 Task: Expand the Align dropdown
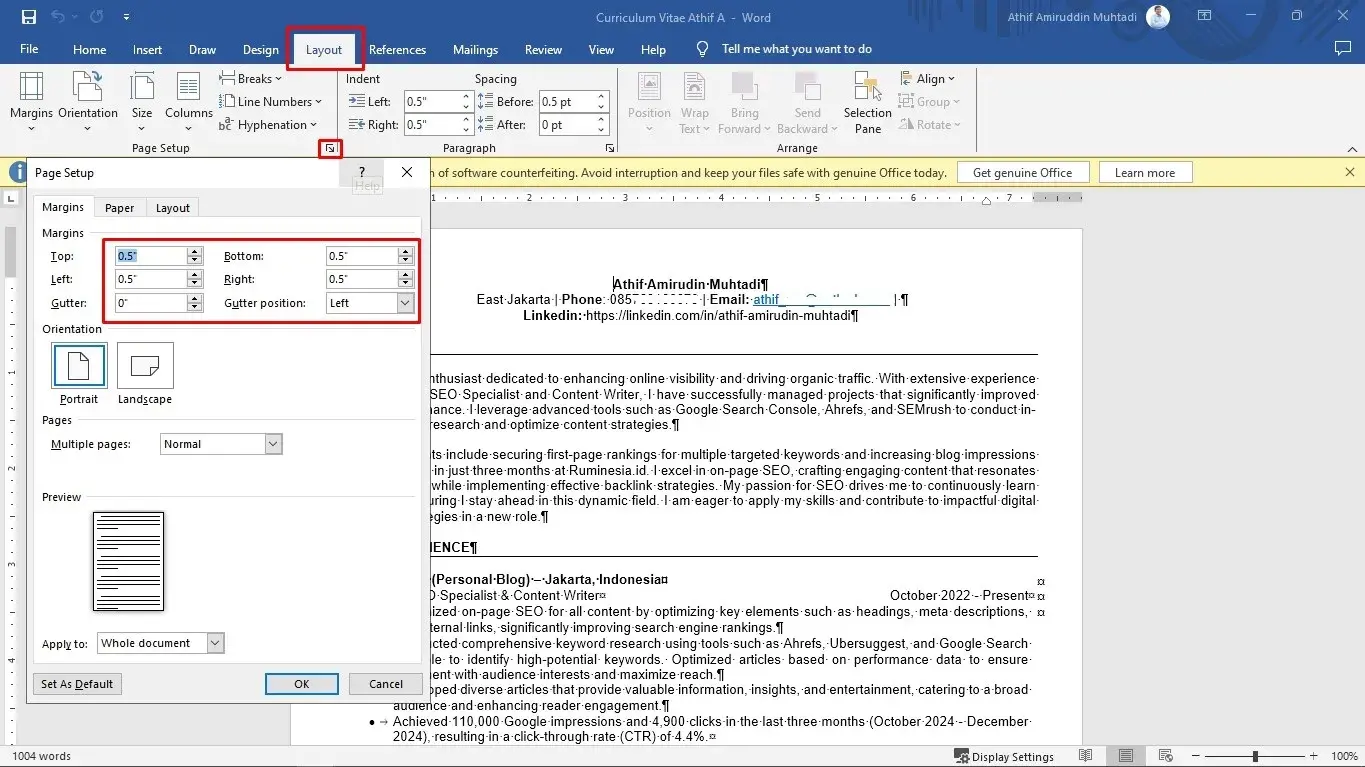[927, 79]
